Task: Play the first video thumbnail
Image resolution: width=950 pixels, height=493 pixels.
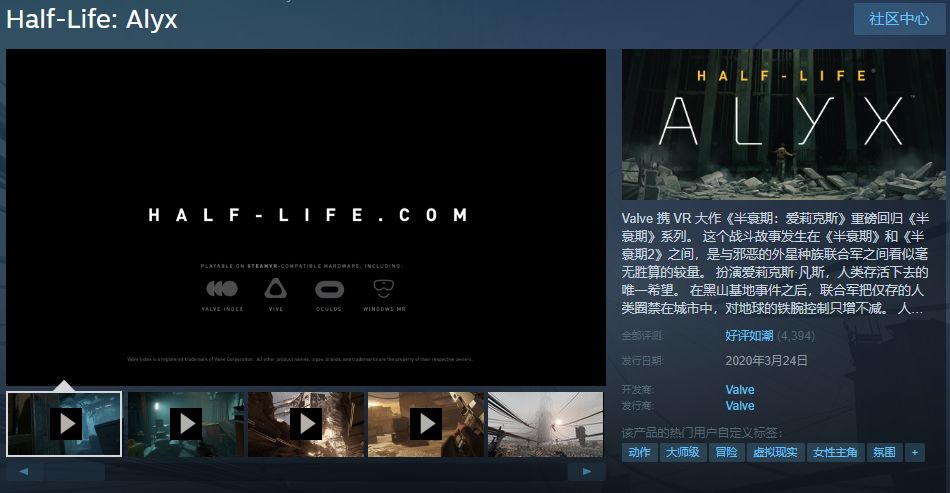Action: 64,424
